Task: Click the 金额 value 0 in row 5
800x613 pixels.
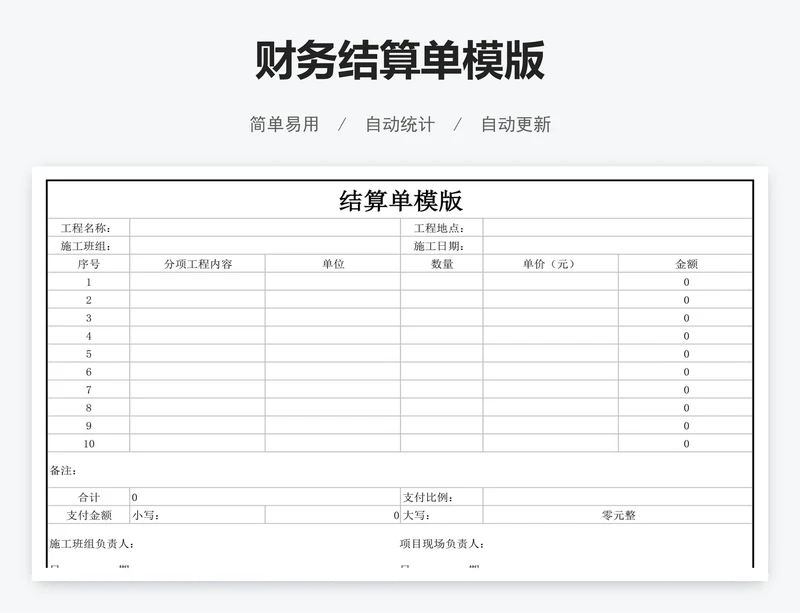Action: pyautogui.click(x=686, y=352)
